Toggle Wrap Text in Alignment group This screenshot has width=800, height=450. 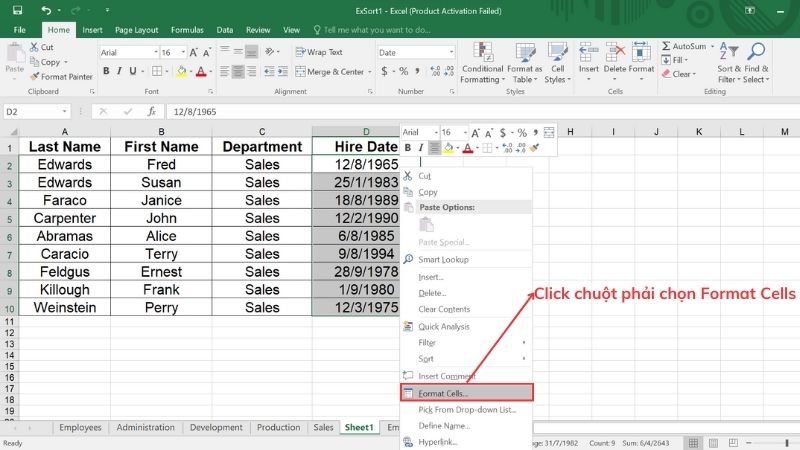click(319, 52)
